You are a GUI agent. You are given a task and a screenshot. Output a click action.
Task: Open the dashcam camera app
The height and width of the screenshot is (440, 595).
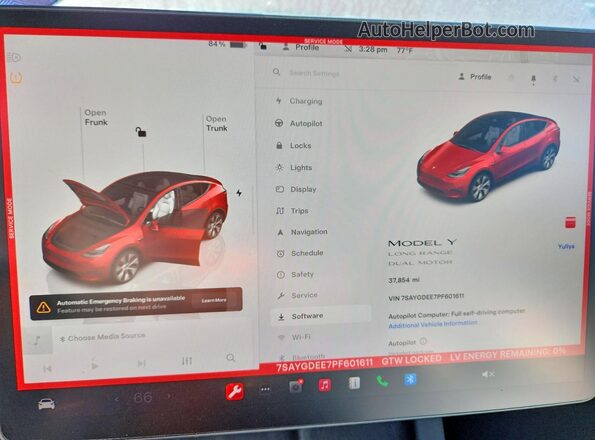(296, 386)
